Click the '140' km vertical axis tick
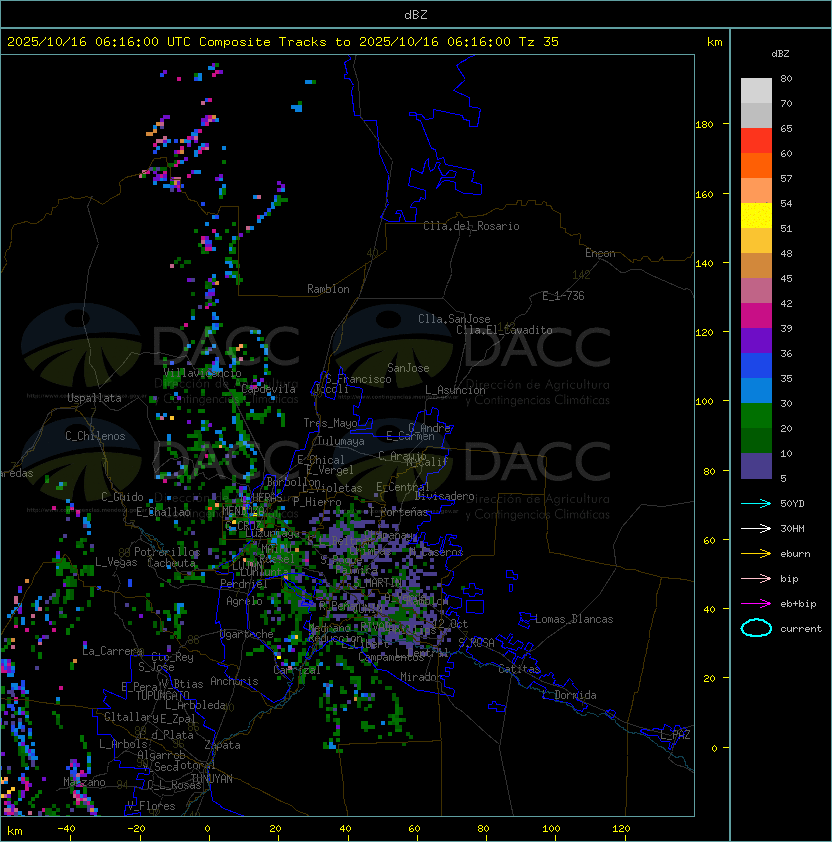Viewport: 832px width, 842px height. pyautogui.click(x=704, y=264)
